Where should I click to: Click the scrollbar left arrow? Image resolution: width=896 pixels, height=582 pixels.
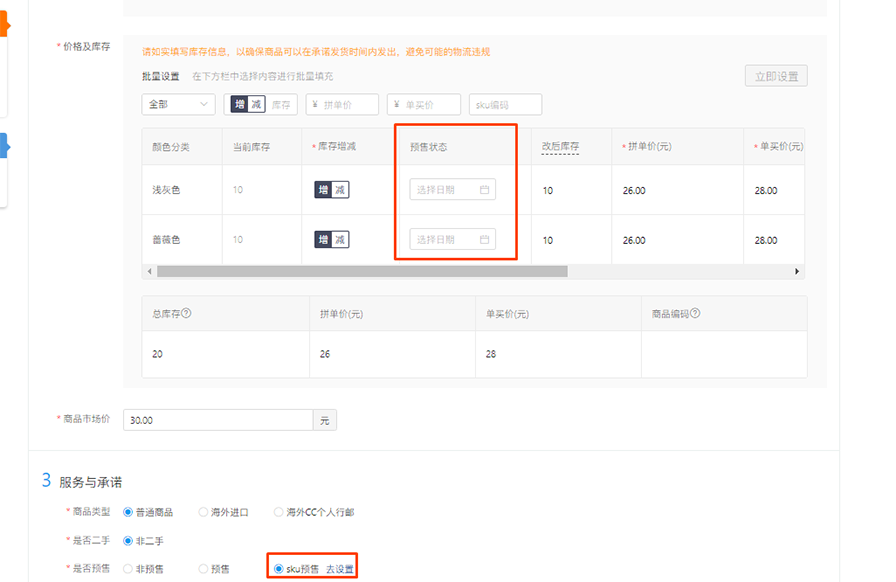[x=150, y=272]
